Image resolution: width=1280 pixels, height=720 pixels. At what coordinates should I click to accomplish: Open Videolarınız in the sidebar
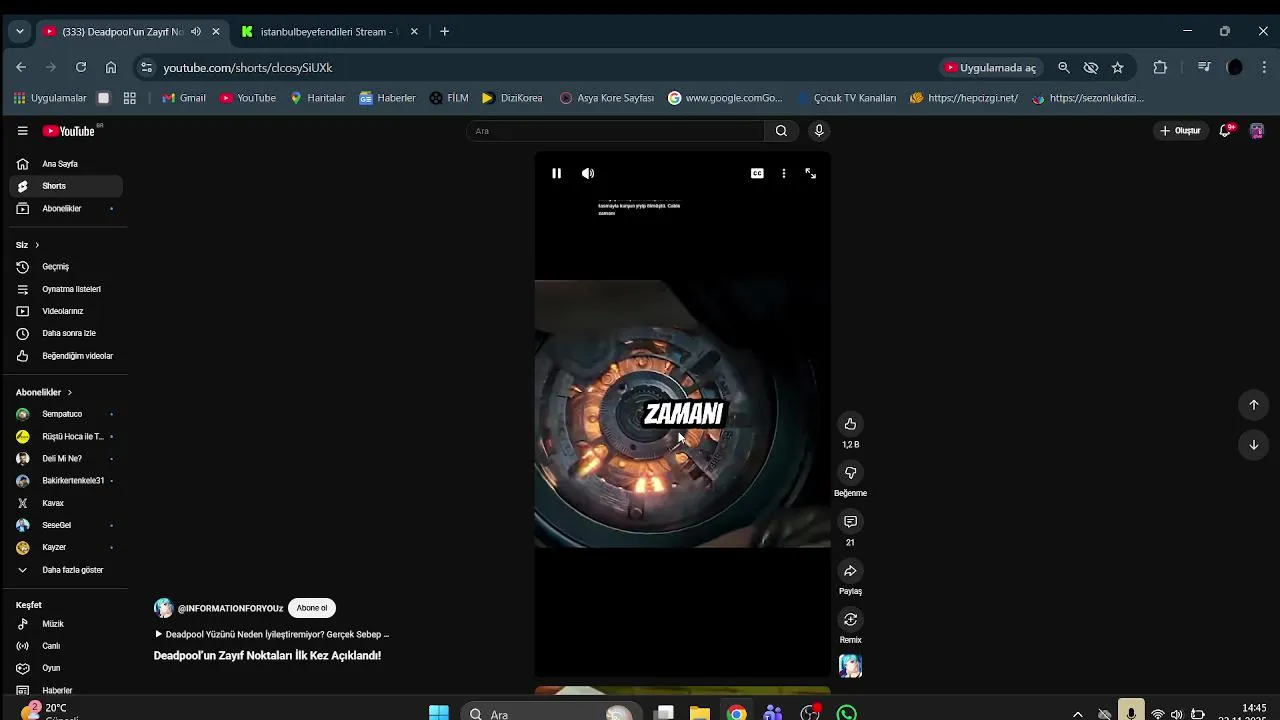click(66, 311)
